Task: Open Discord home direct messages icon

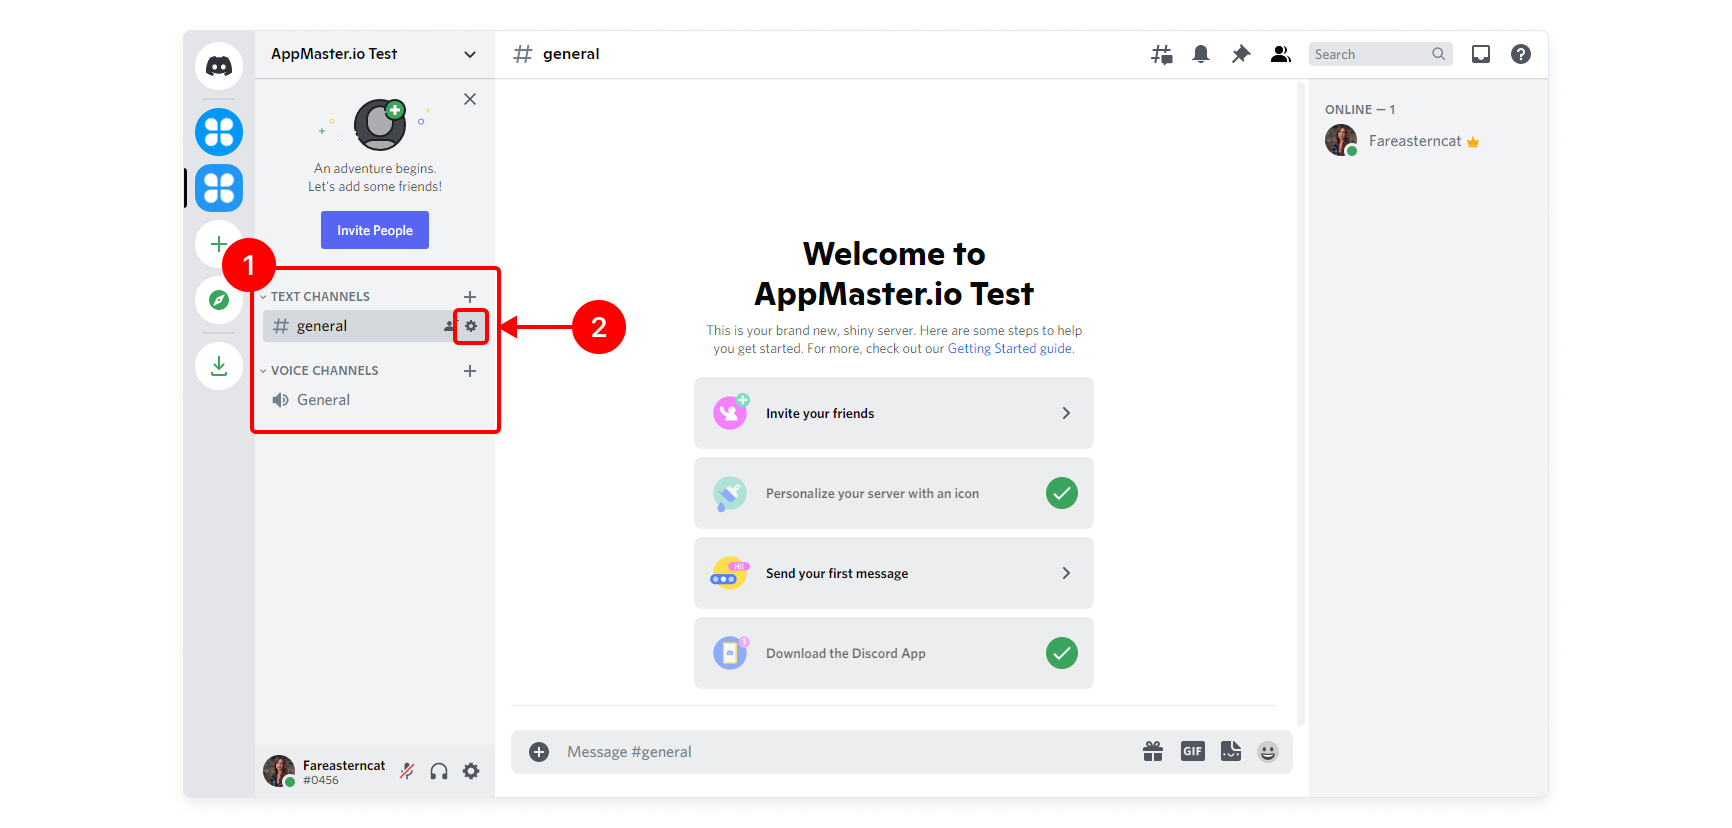Action: coord(219,66)
